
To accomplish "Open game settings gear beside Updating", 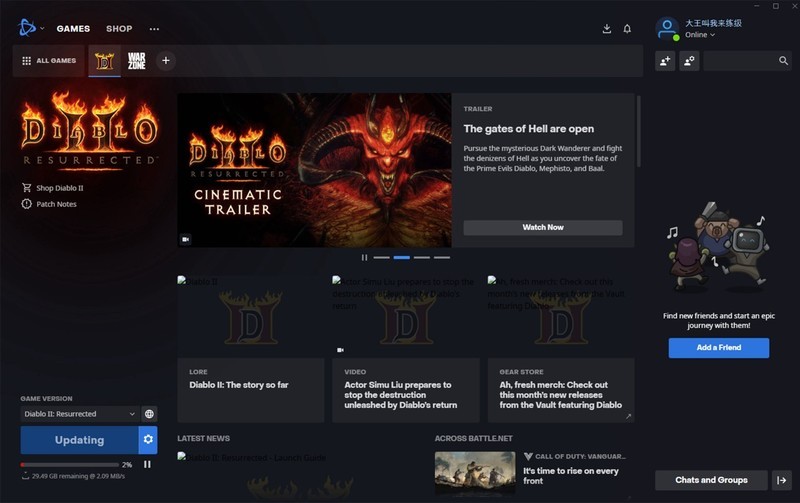I will tap(148, 439).
